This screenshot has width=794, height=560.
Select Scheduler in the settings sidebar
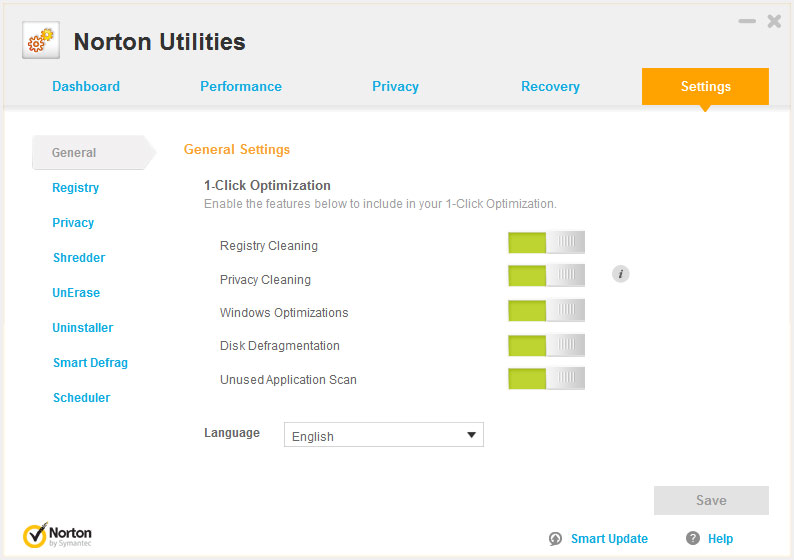81,398
